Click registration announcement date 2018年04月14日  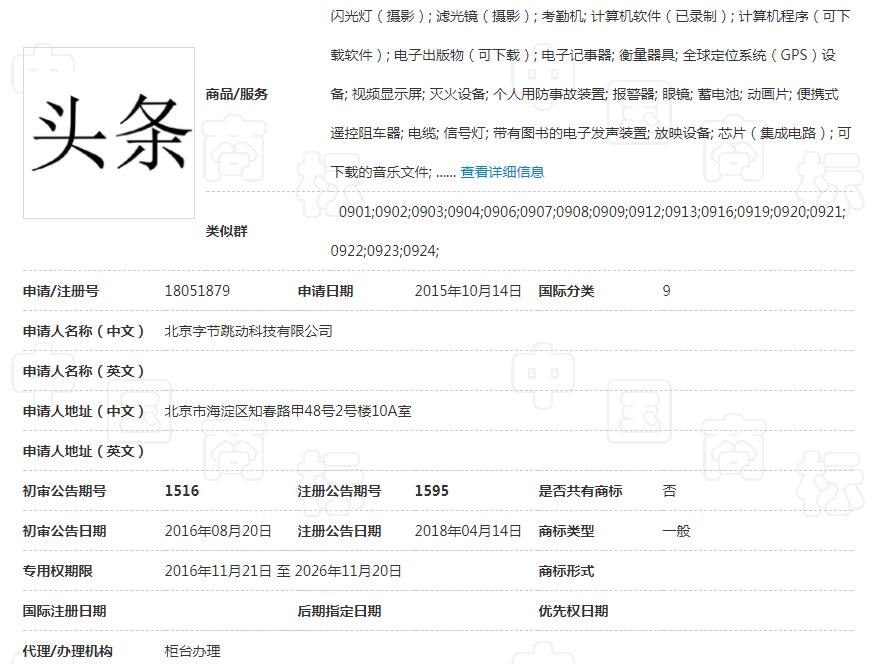tap(466, 530)
